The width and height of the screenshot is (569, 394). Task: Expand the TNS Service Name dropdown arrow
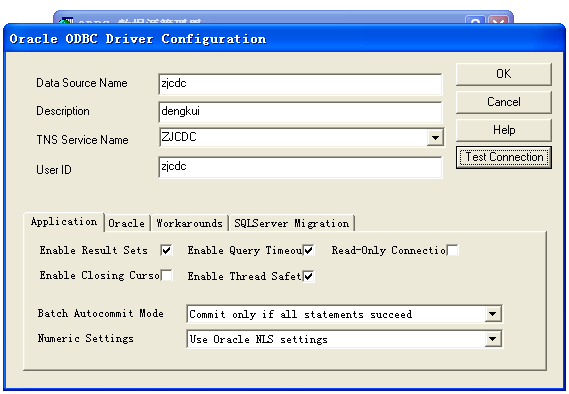[x=435, y=138]
